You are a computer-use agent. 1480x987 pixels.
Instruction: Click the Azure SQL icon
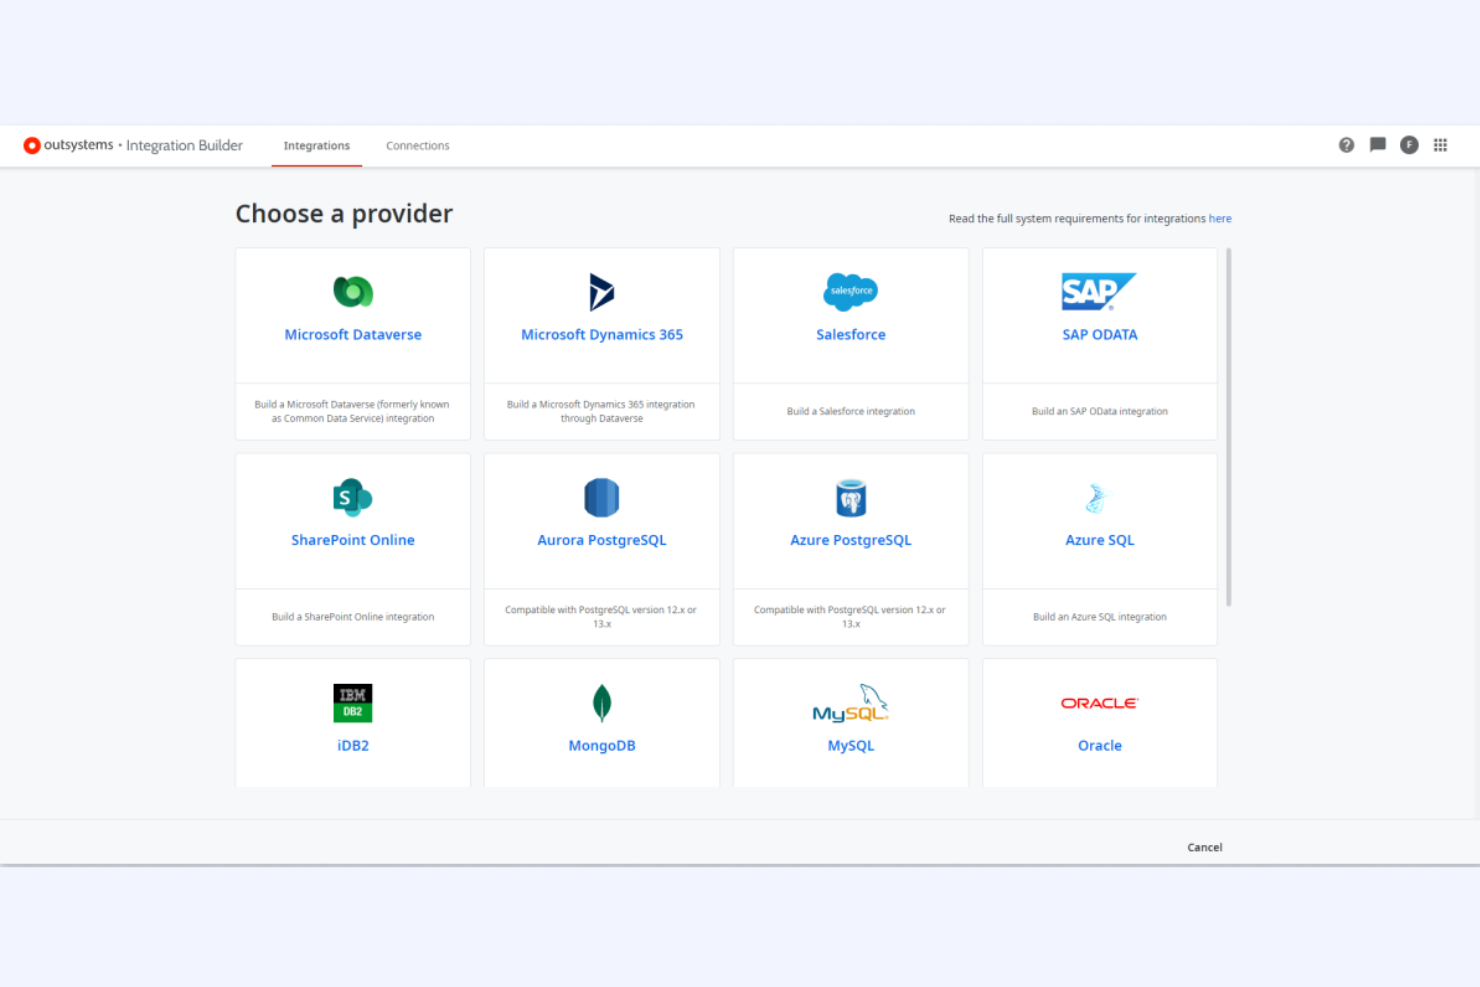point(1099,497)
